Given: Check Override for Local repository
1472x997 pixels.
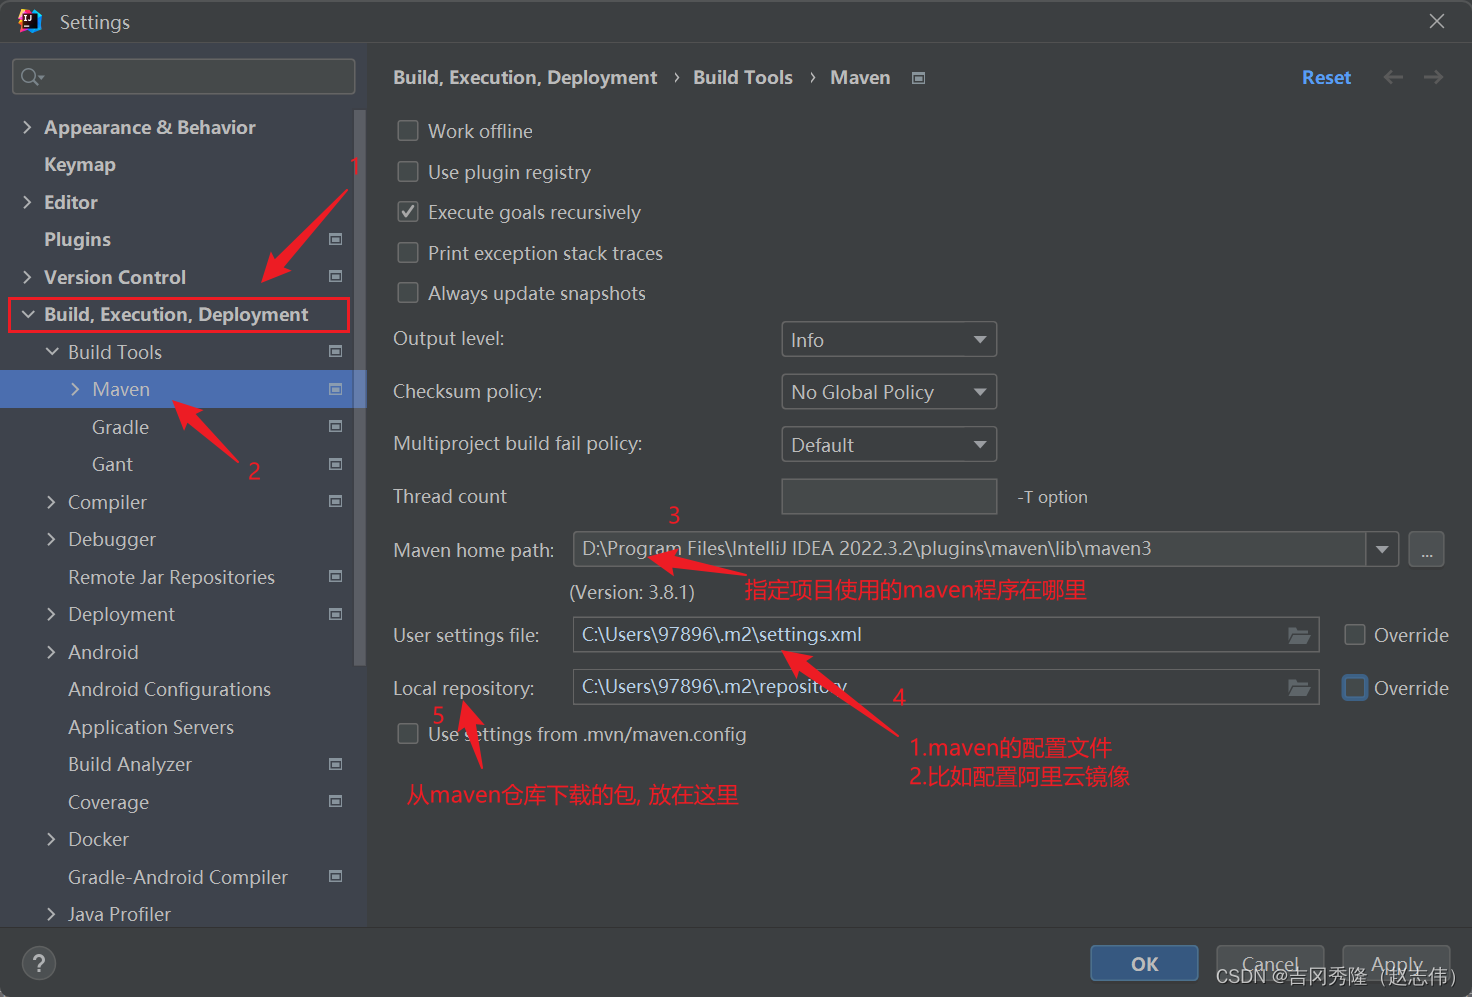Looking at the screenshot, I should [x=1355, y=688].
